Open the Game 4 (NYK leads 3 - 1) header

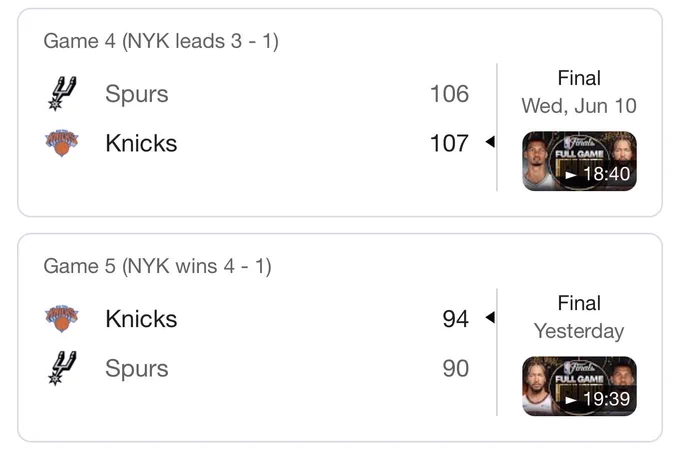[161, 42]
